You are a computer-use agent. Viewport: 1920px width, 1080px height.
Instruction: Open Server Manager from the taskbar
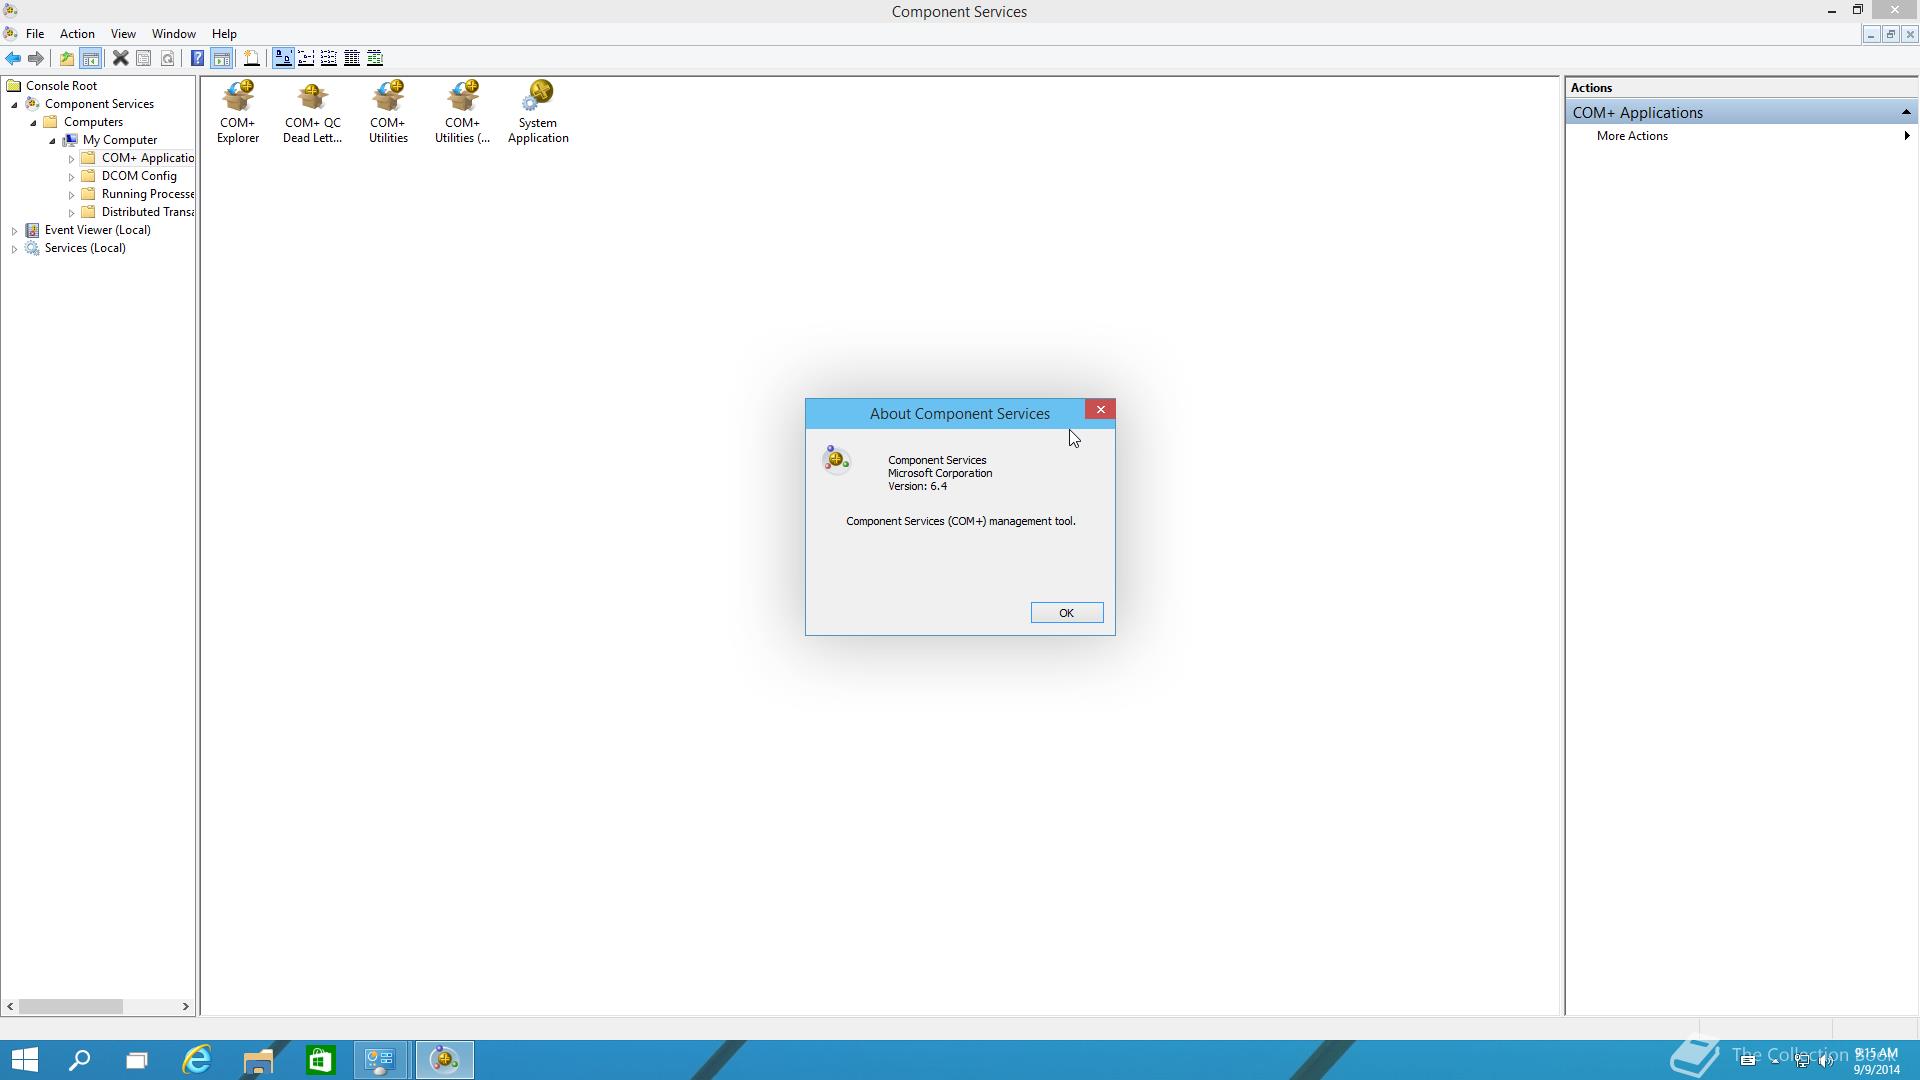click(381, 1060)
